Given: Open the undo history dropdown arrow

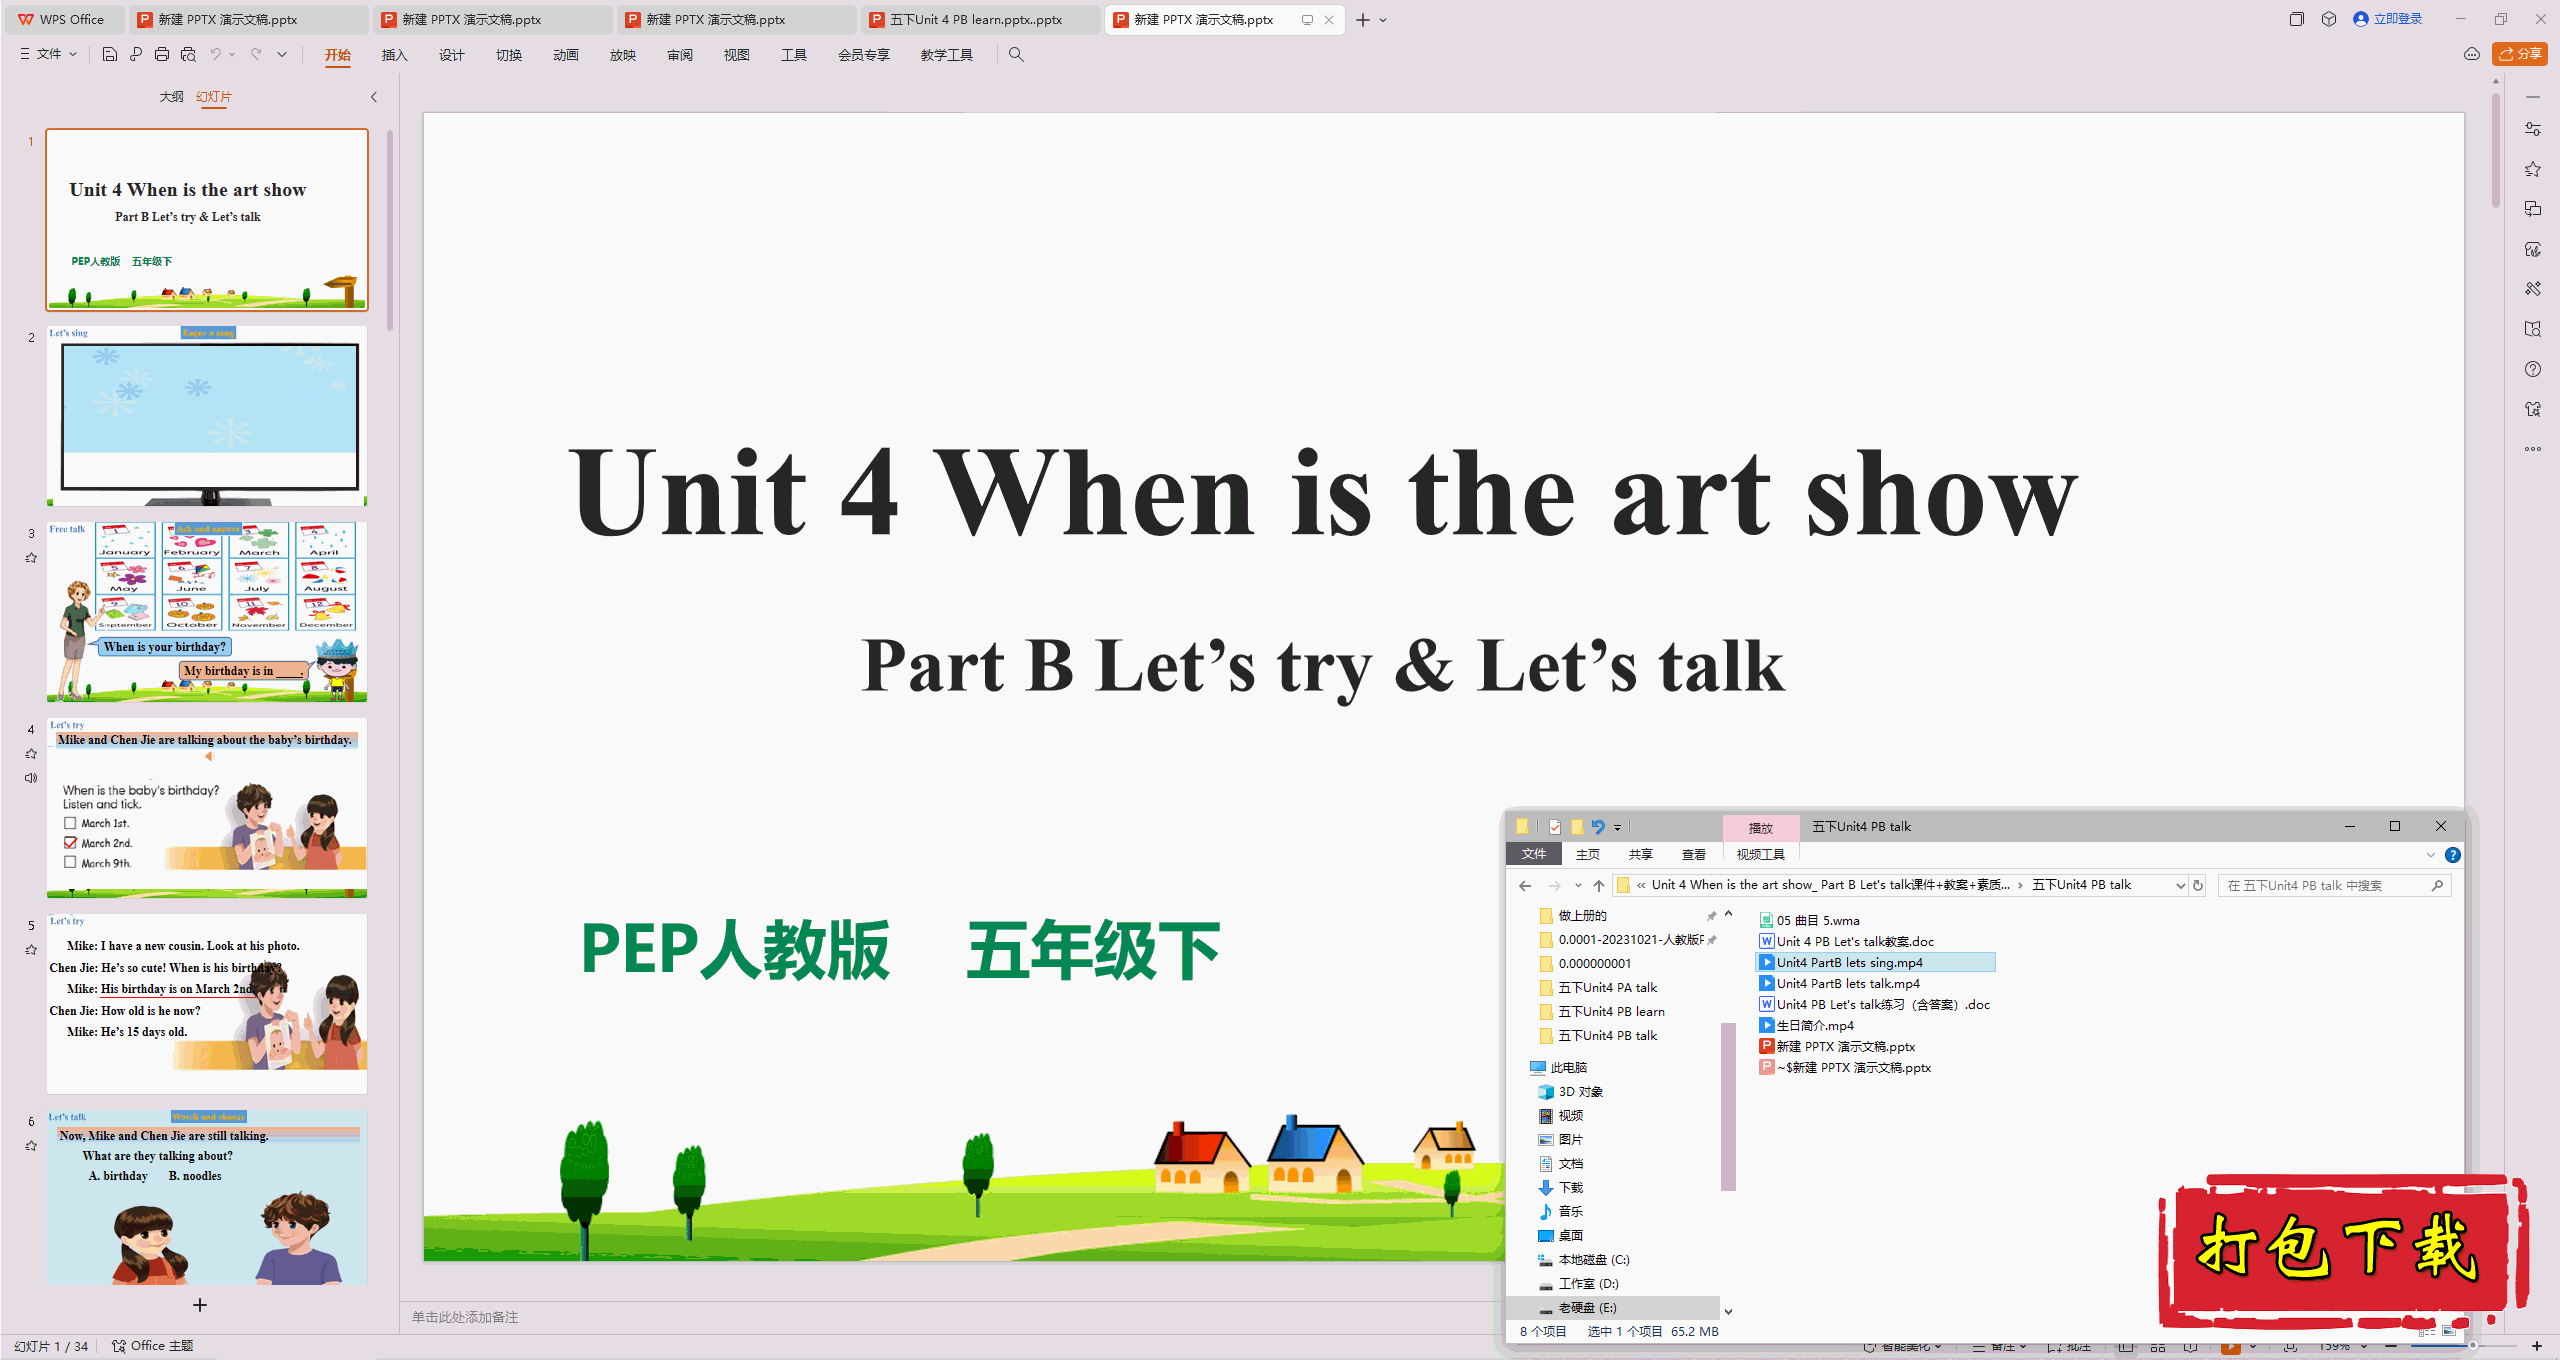Looking at the screenshot, I should [232, 54].
